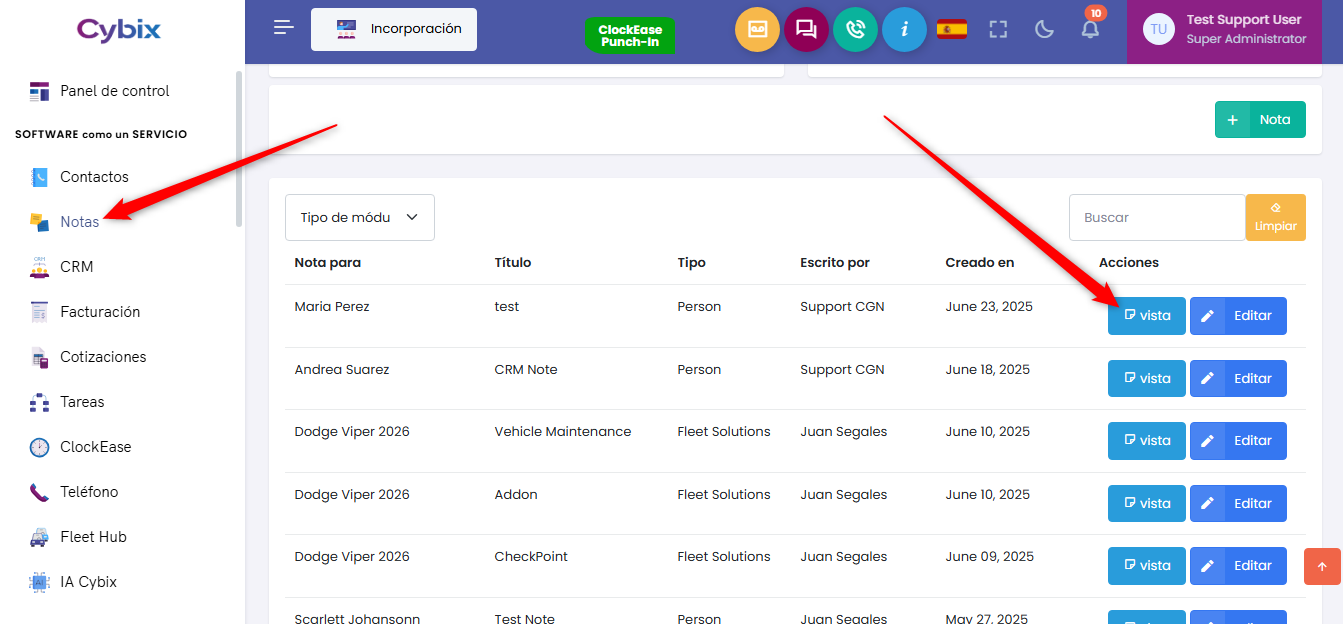Click ClockEase Punch-In button
The width and height of the screenshot is (1343, 624).
[630, 36]
